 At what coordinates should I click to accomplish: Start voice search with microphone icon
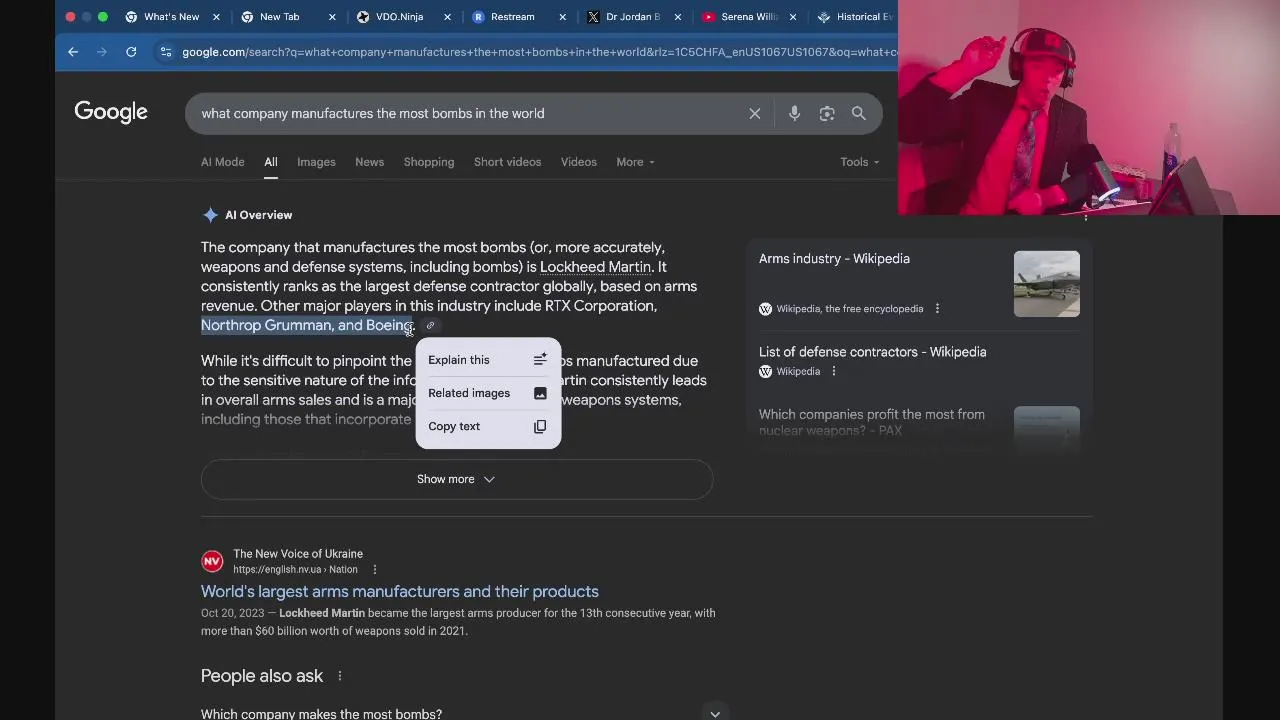[794, 114]
